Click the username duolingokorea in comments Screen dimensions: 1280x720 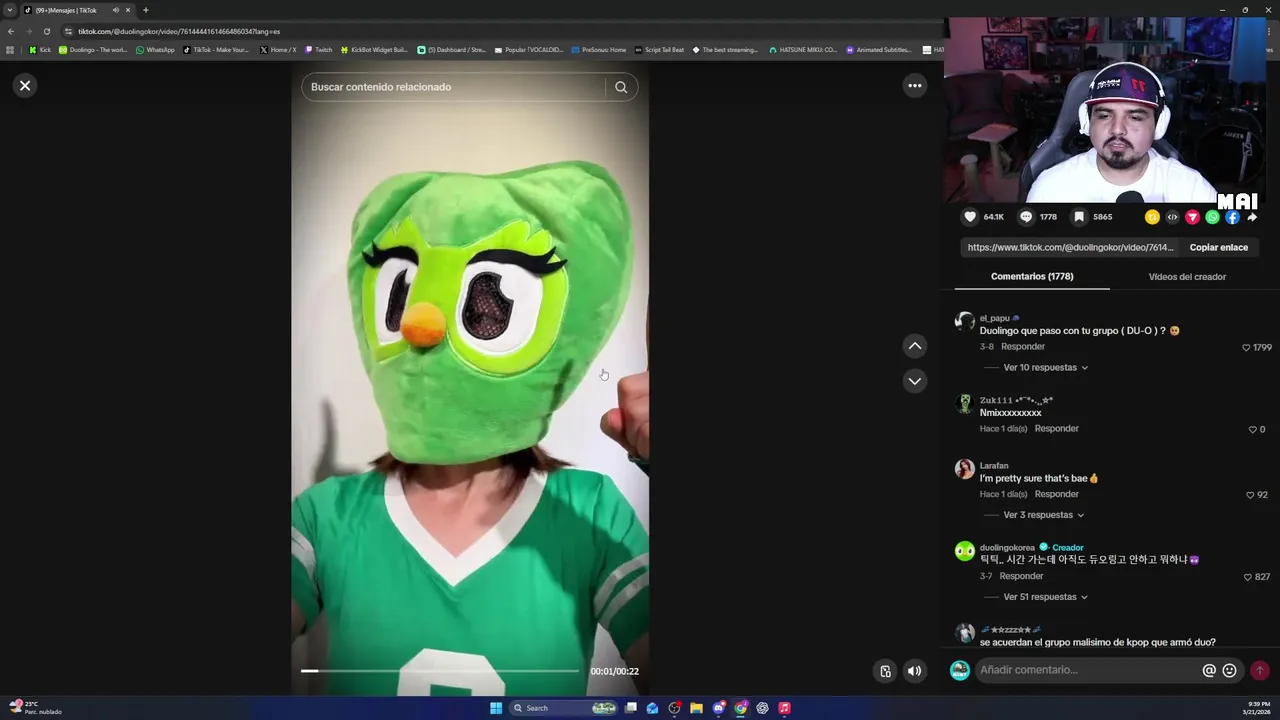pos(1007,548)
